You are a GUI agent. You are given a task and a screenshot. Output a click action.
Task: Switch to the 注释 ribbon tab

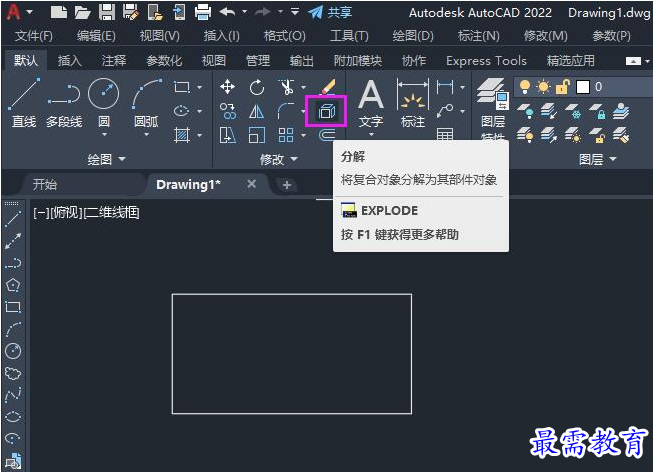[x=113, y=61]
